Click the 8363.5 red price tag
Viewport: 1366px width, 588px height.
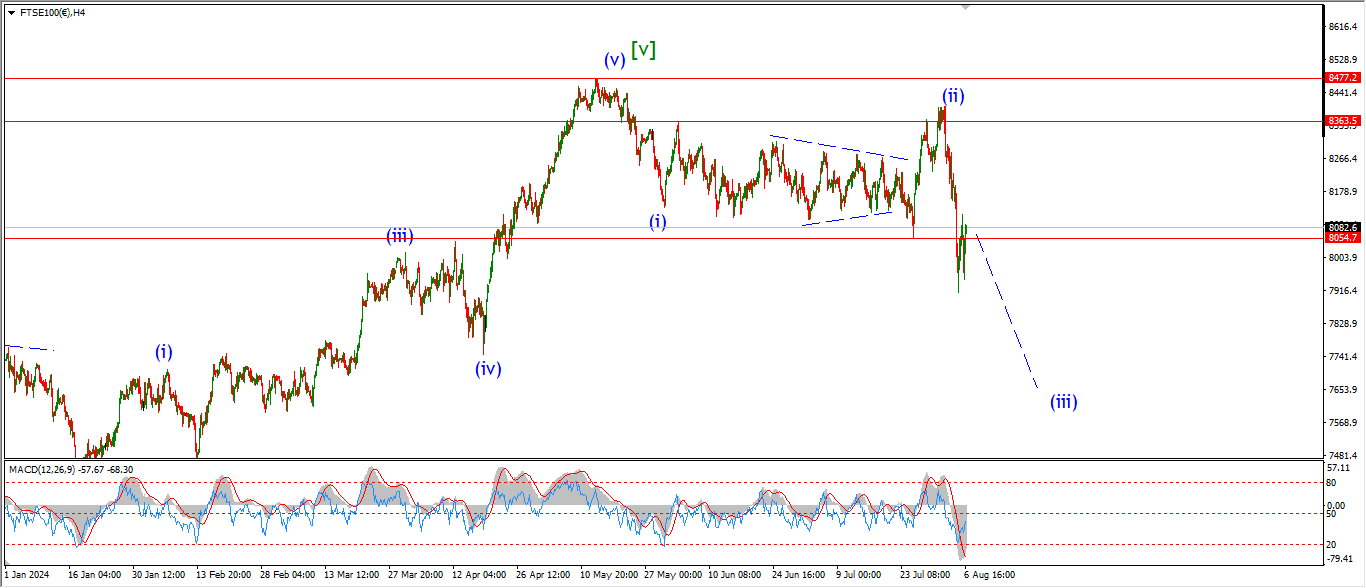click(x=1342, y=120)
